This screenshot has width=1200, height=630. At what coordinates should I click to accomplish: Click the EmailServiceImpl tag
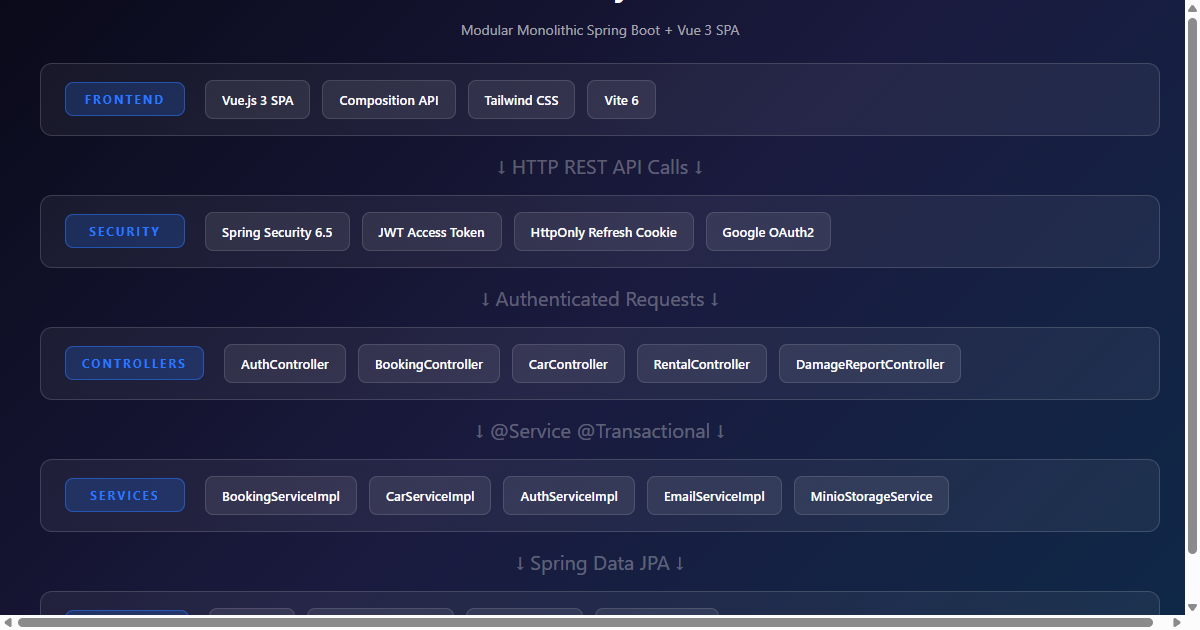point(714,496)
